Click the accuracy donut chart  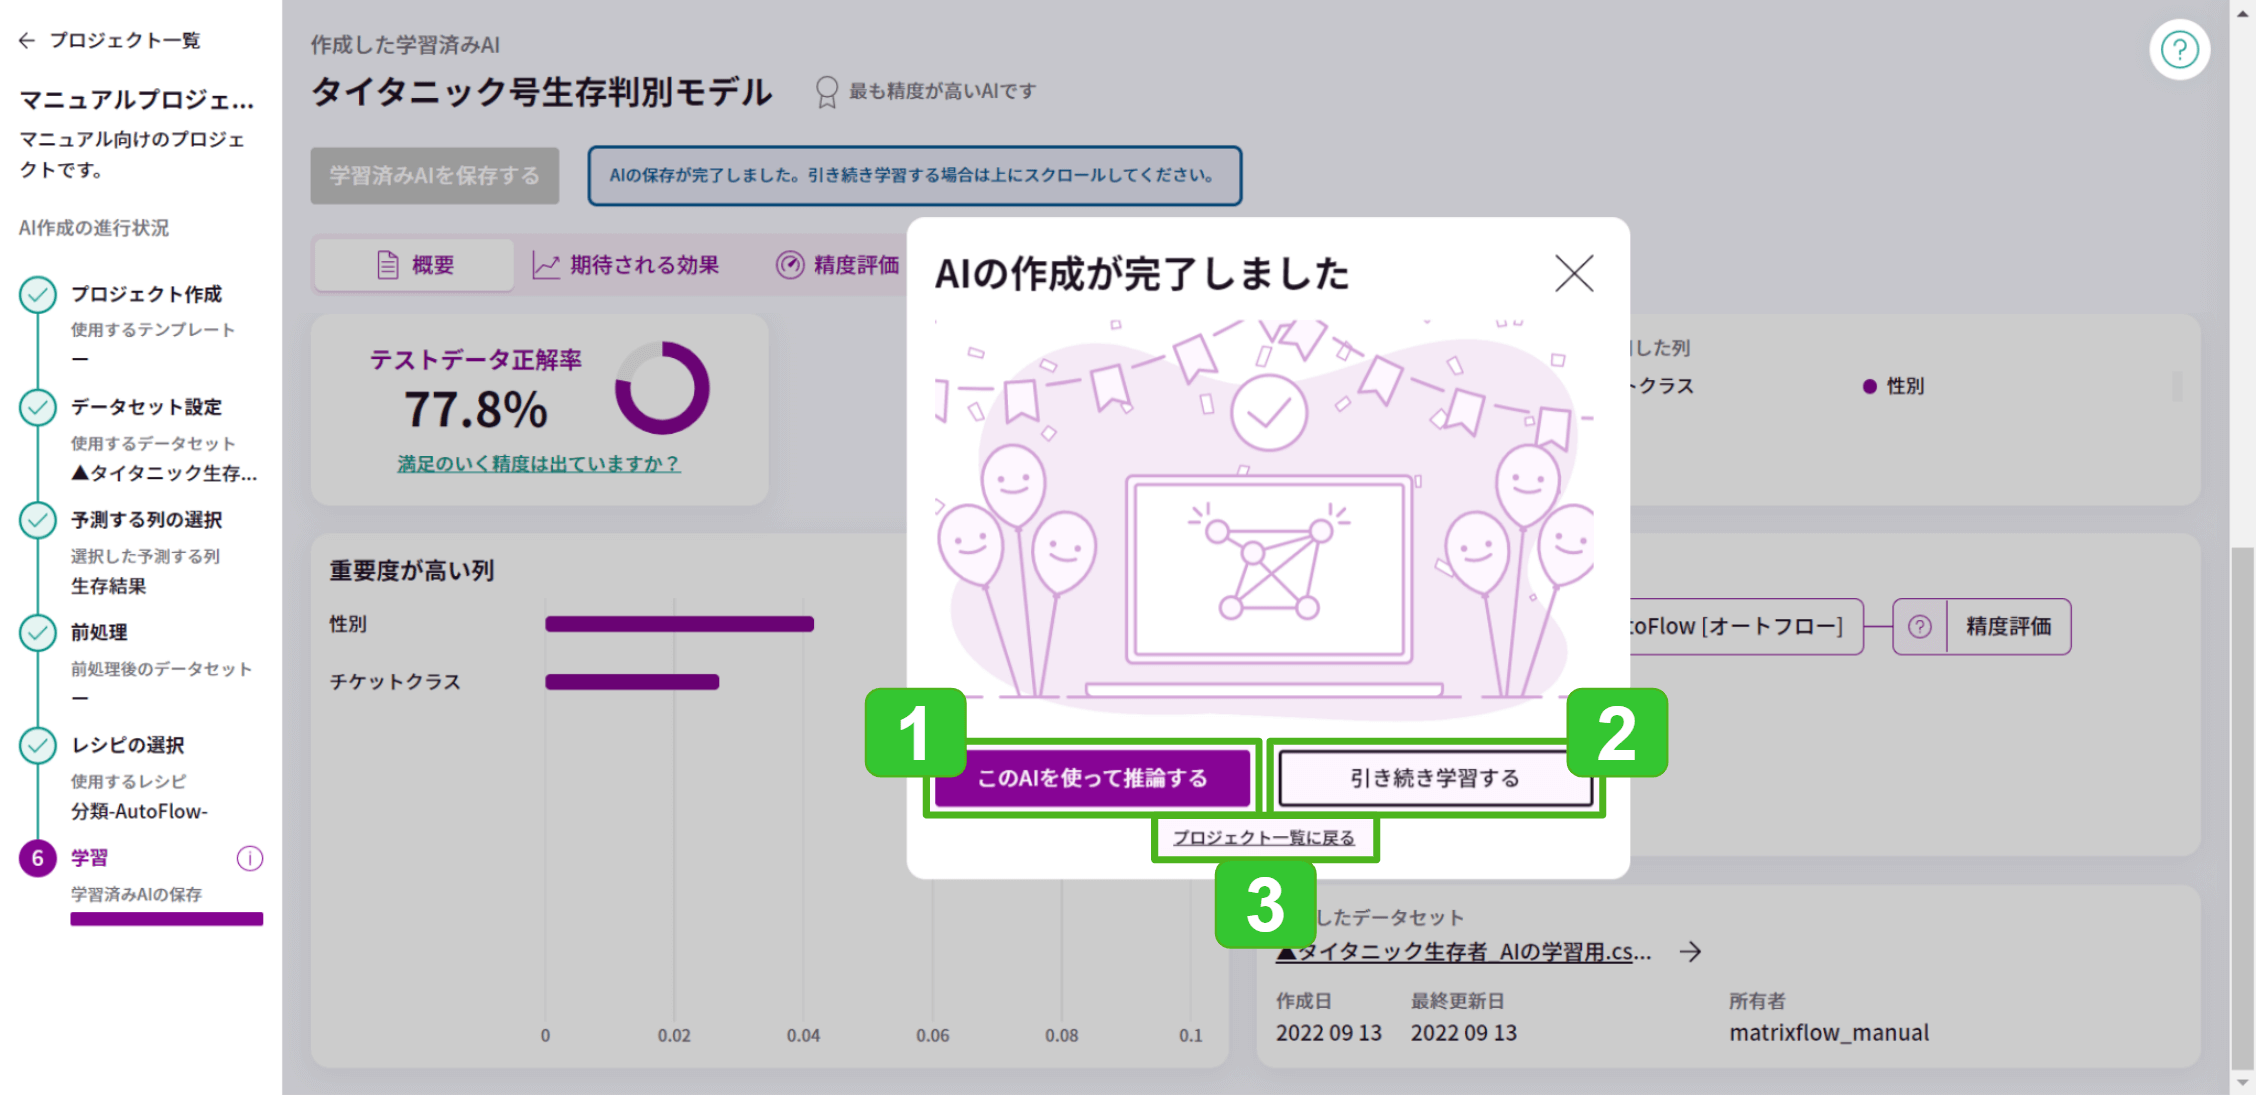coord(662,388)
